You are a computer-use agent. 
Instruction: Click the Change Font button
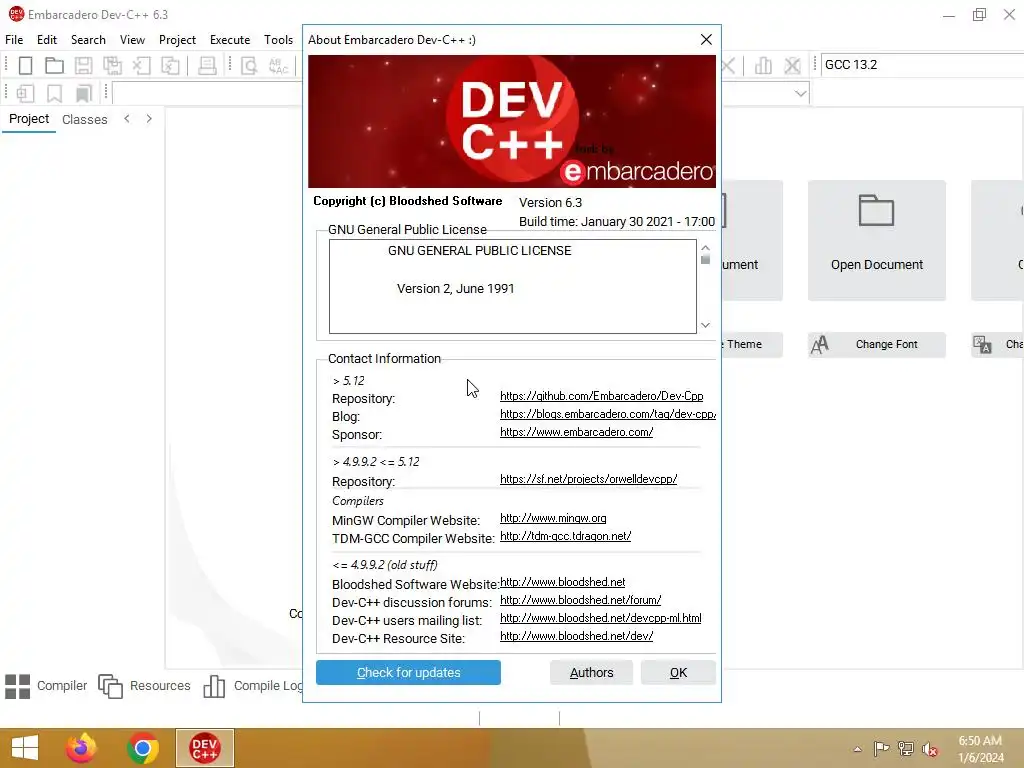(876, 344)
